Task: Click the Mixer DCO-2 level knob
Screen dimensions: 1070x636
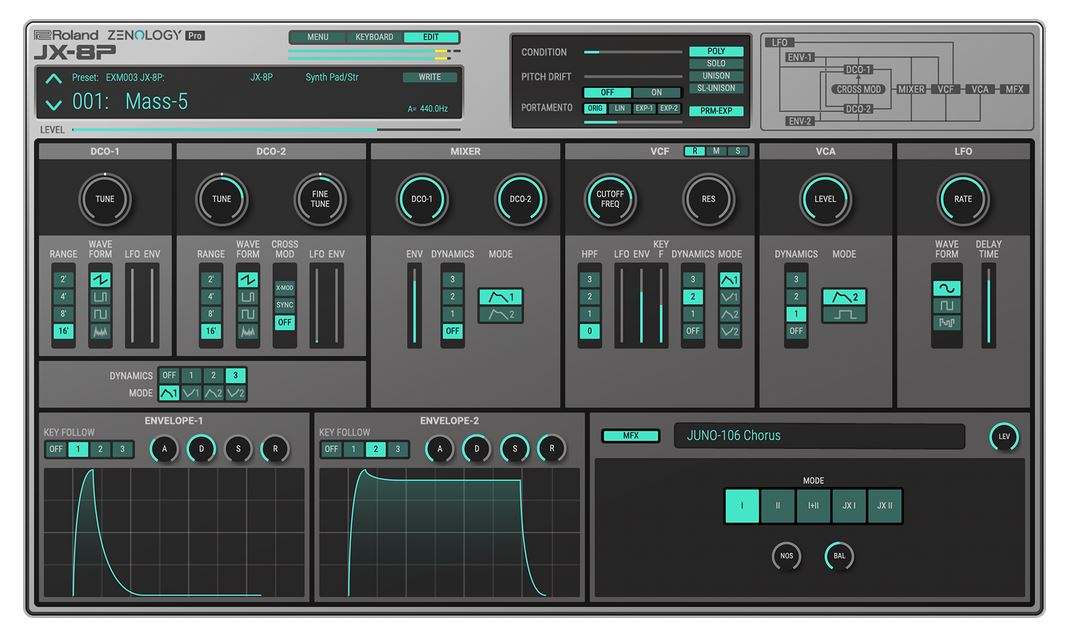Action: pos(520,199)
